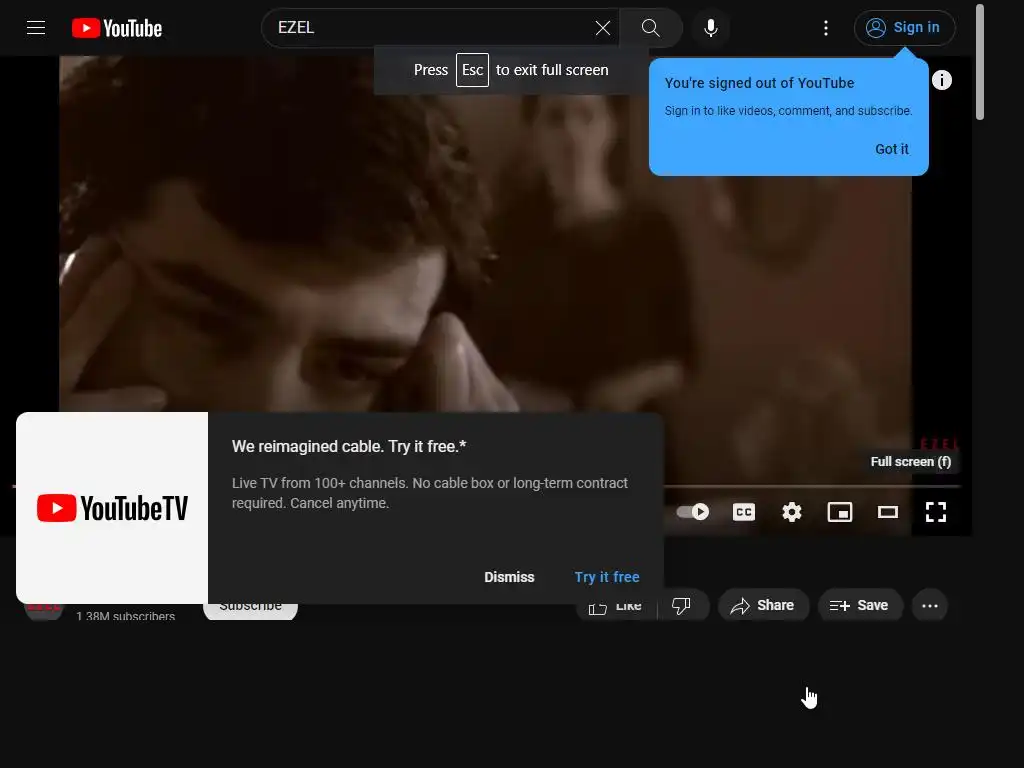The height and width of the screenshot is (768, 1024).
Task: Click the Sign in button
Action: pos(904,28)
